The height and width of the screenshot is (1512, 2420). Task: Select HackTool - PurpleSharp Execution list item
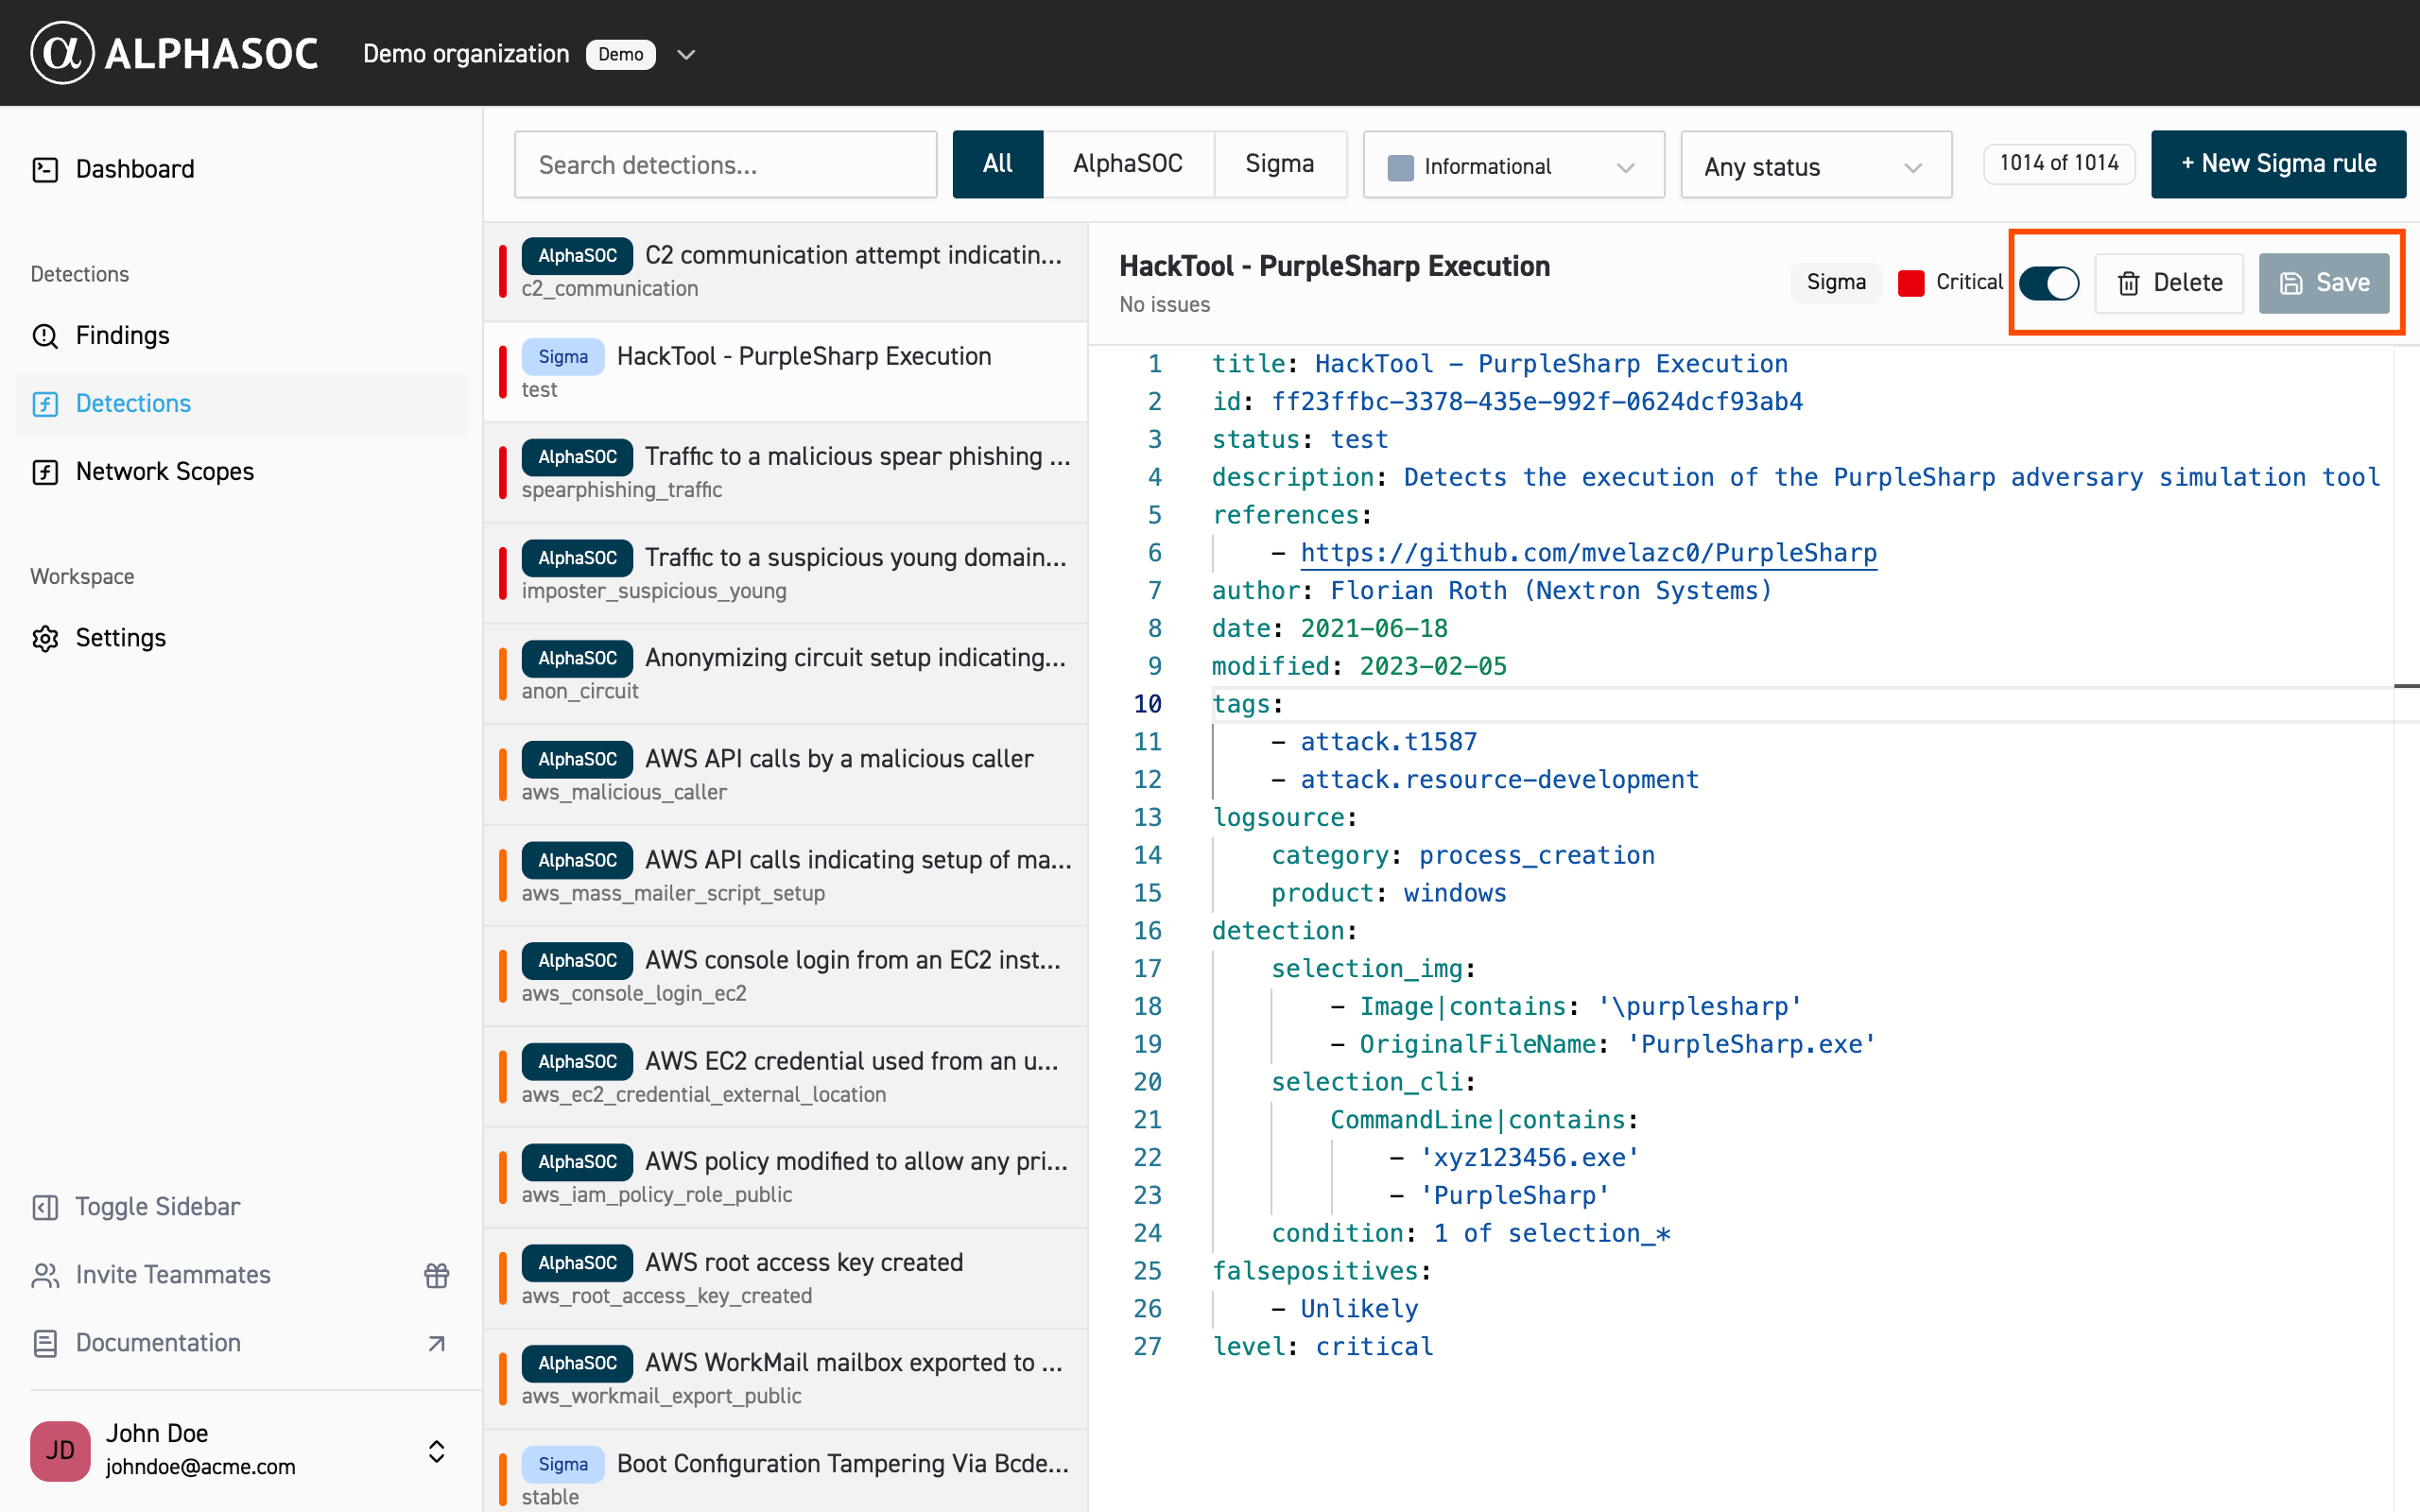[785, 372]
